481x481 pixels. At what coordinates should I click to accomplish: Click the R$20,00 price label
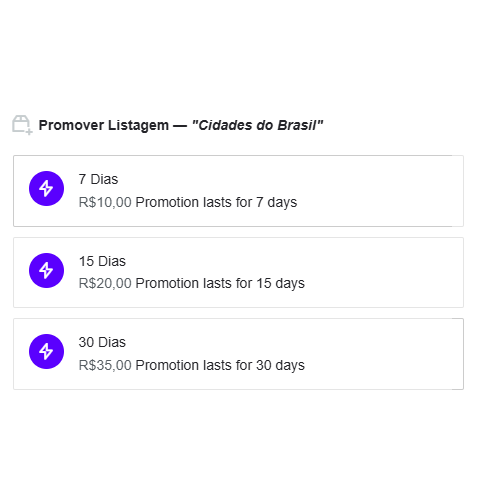pyautogui.click(x=105, y=283)
